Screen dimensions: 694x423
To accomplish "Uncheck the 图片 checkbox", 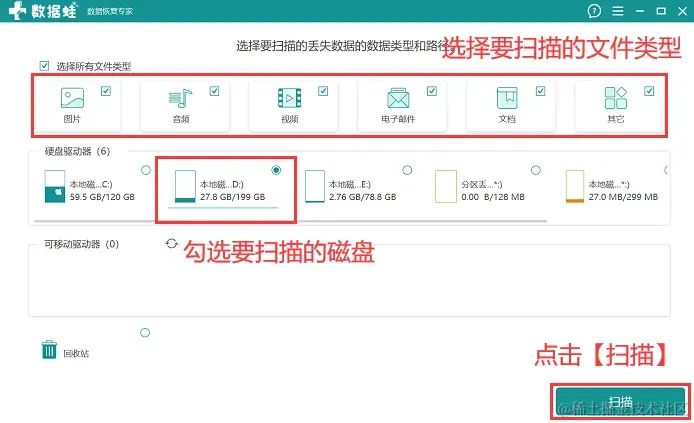I will 106,91.
